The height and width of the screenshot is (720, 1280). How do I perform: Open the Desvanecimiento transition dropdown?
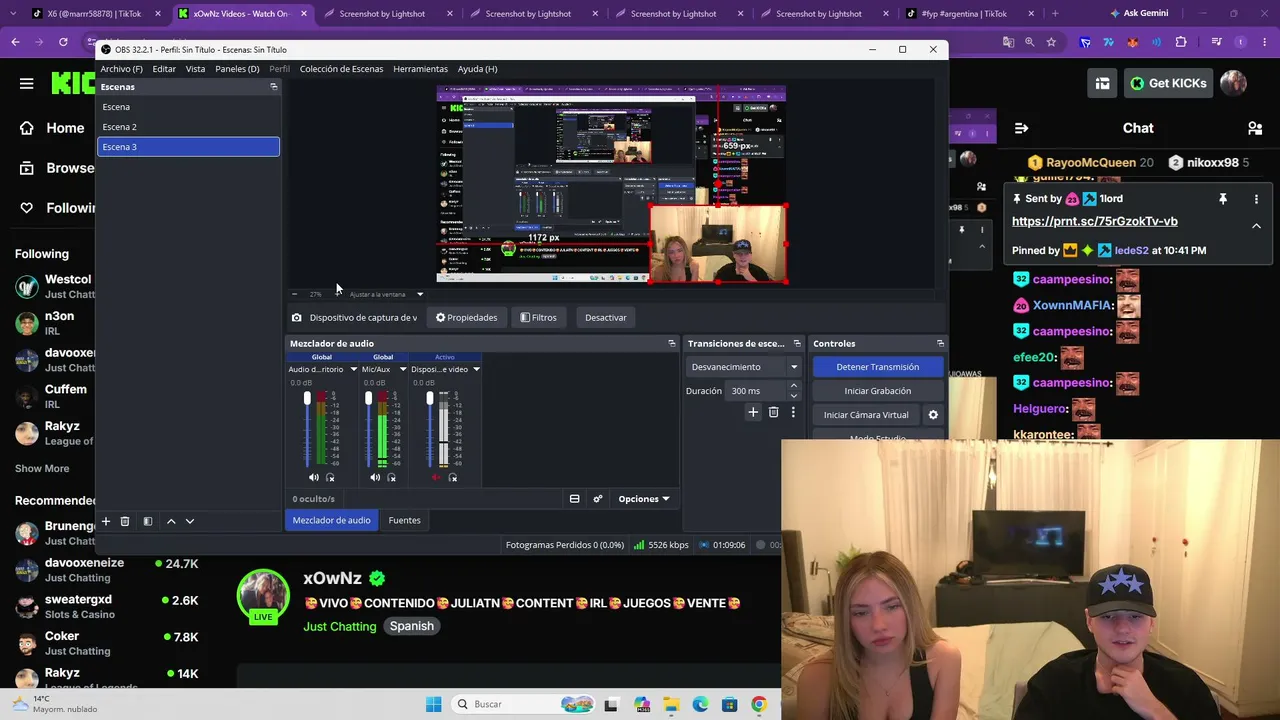(x=744, y=367)
